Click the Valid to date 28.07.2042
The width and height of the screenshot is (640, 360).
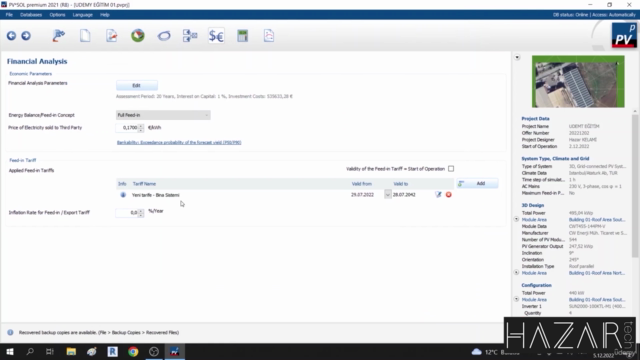point(404,195)
